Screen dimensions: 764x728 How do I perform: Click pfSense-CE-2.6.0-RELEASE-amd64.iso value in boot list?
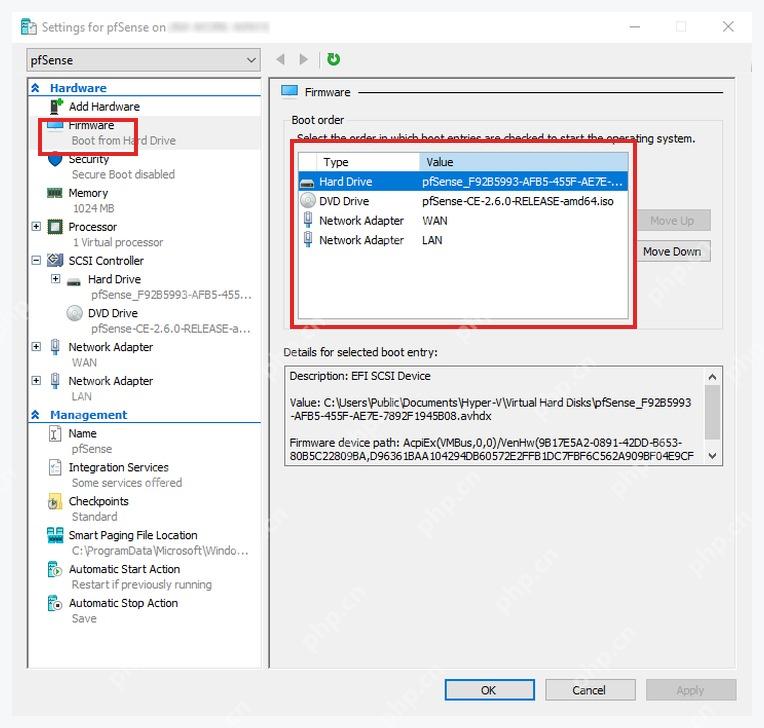click(x=518, y=201)
